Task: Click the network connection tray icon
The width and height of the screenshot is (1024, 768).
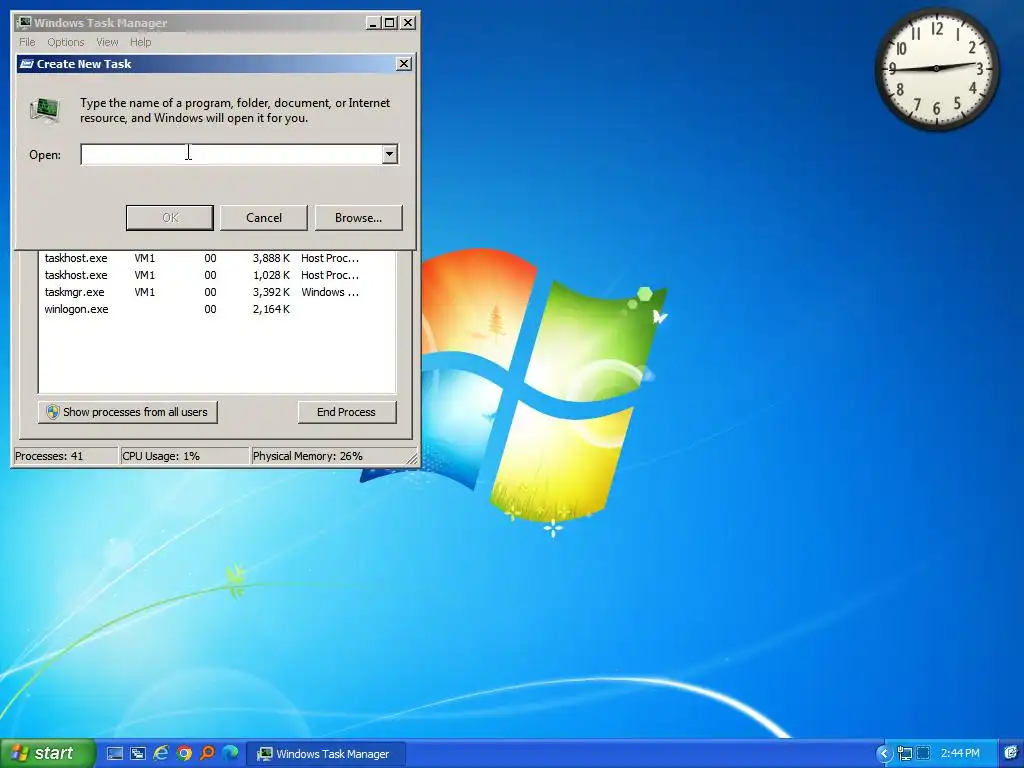Action: tap(904, 754)
